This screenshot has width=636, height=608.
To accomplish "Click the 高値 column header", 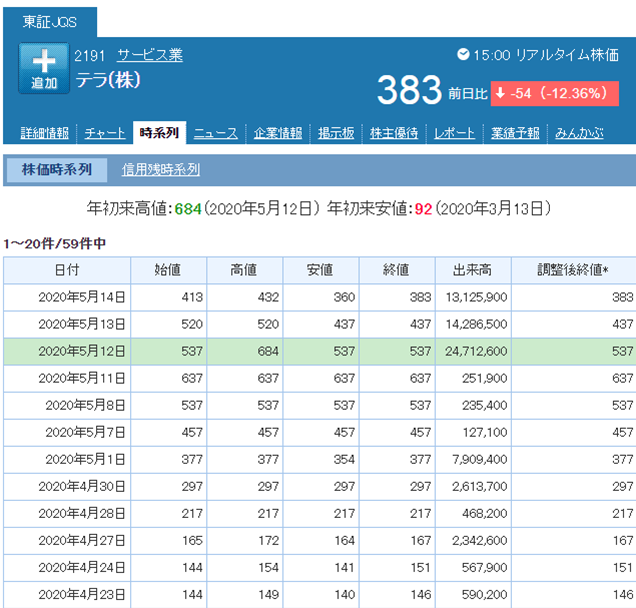I will pos(245,270).
